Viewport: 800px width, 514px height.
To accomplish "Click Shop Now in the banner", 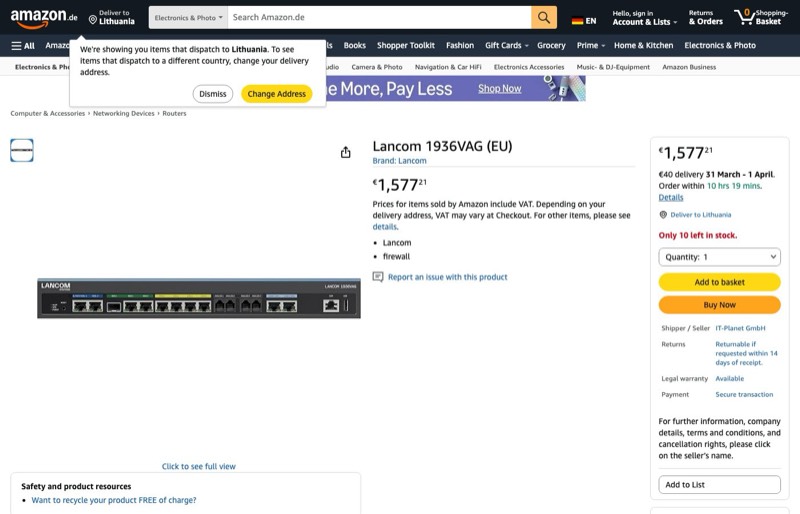I will [499, 89].
